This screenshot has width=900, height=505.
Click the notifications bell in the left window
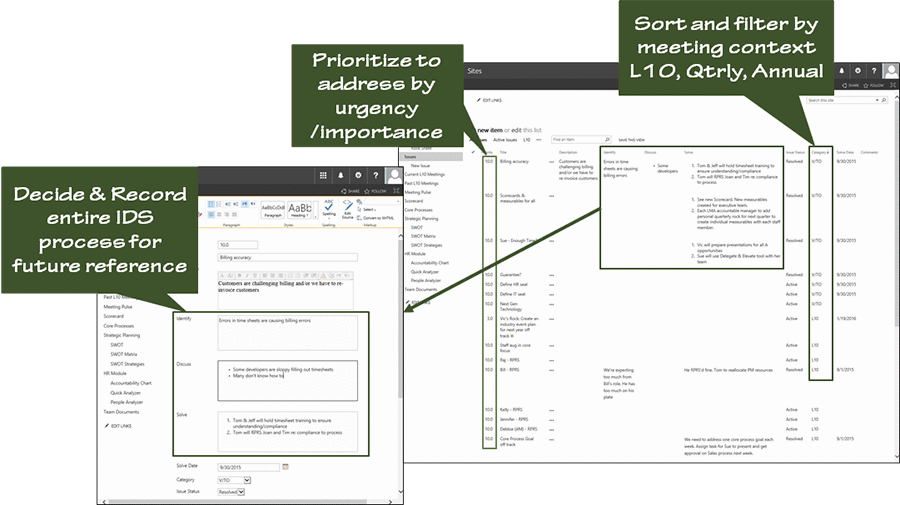click(x=341, y=174)
